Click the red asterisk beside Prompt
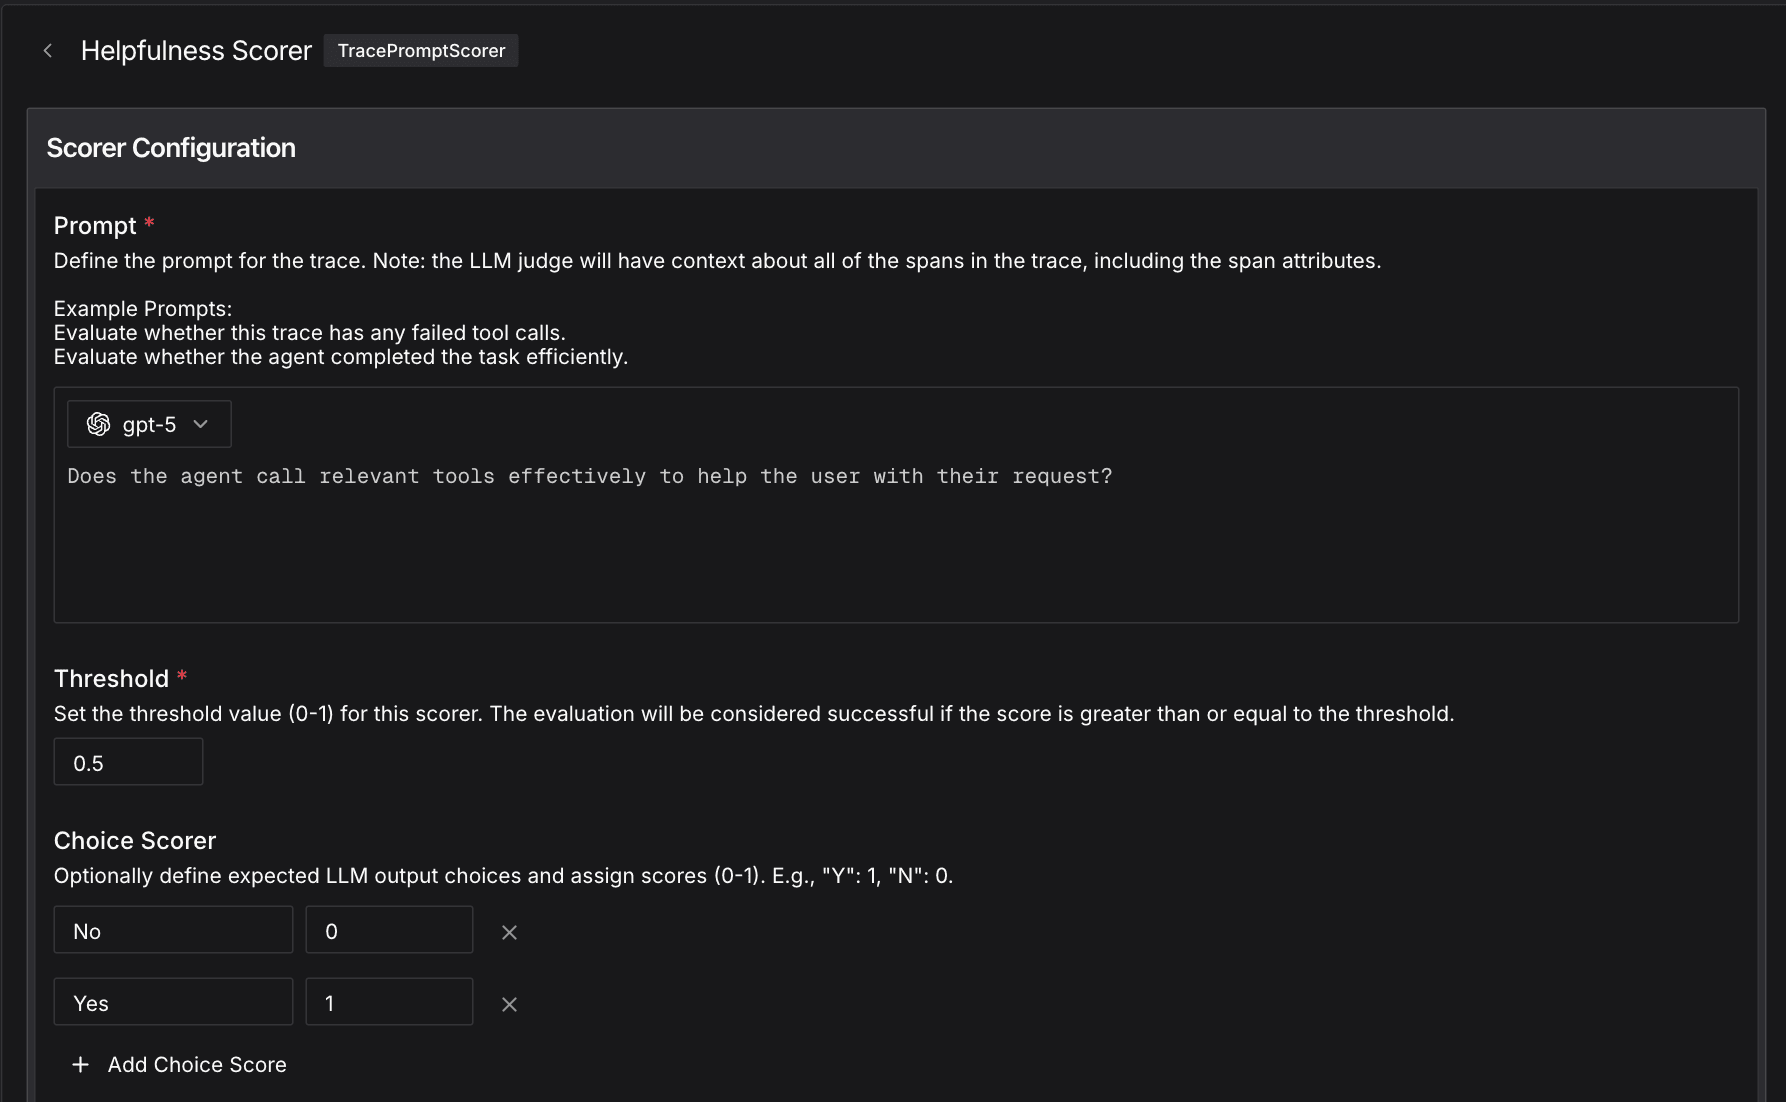This screenshot has height=1102, width=1786. tap(149, 224)
